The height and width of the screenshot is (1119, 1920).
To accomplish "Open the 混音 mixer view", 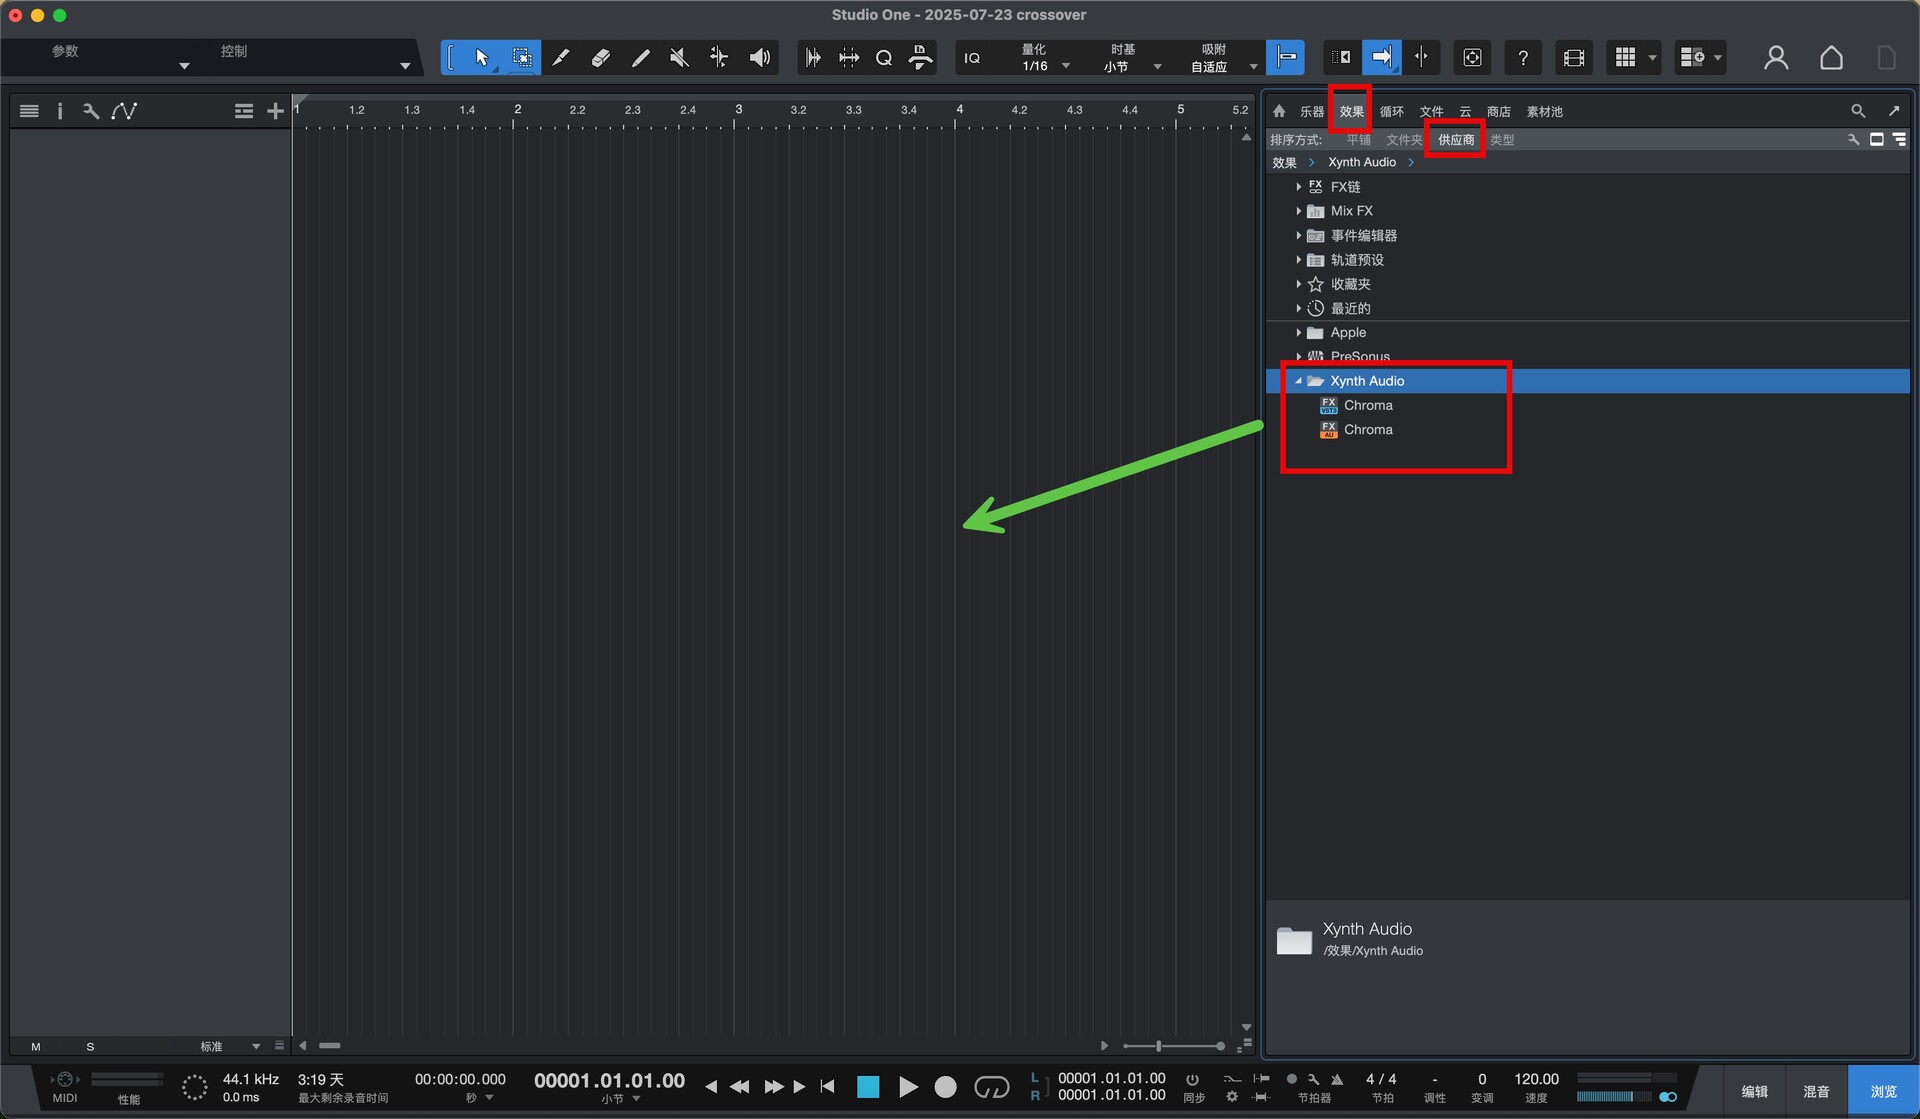I will click(x=1816, y=1091).
